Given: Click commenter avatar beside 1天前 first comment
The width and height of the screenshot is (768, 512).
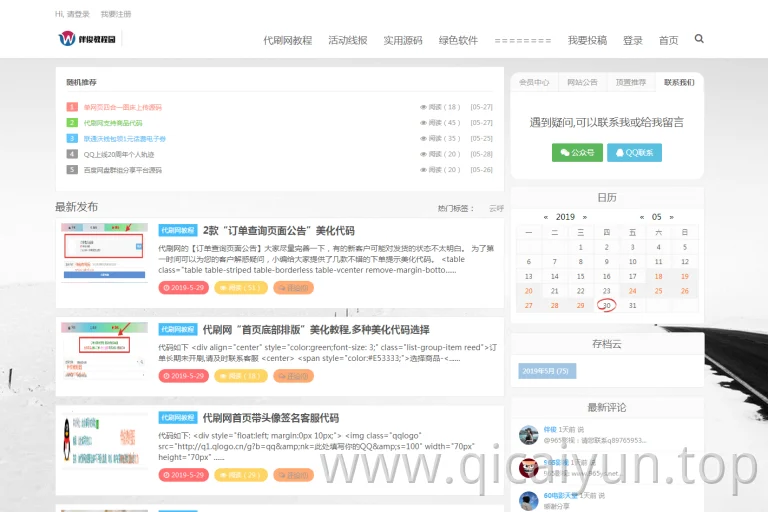Looking at the screenshot, I should (x=528, y=435).
